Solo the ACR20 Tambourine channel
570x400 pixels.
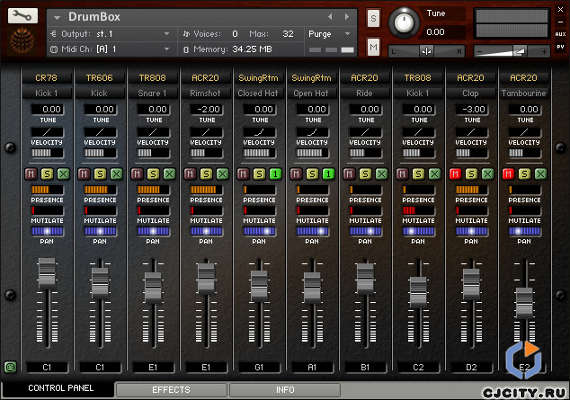[525, 174]
